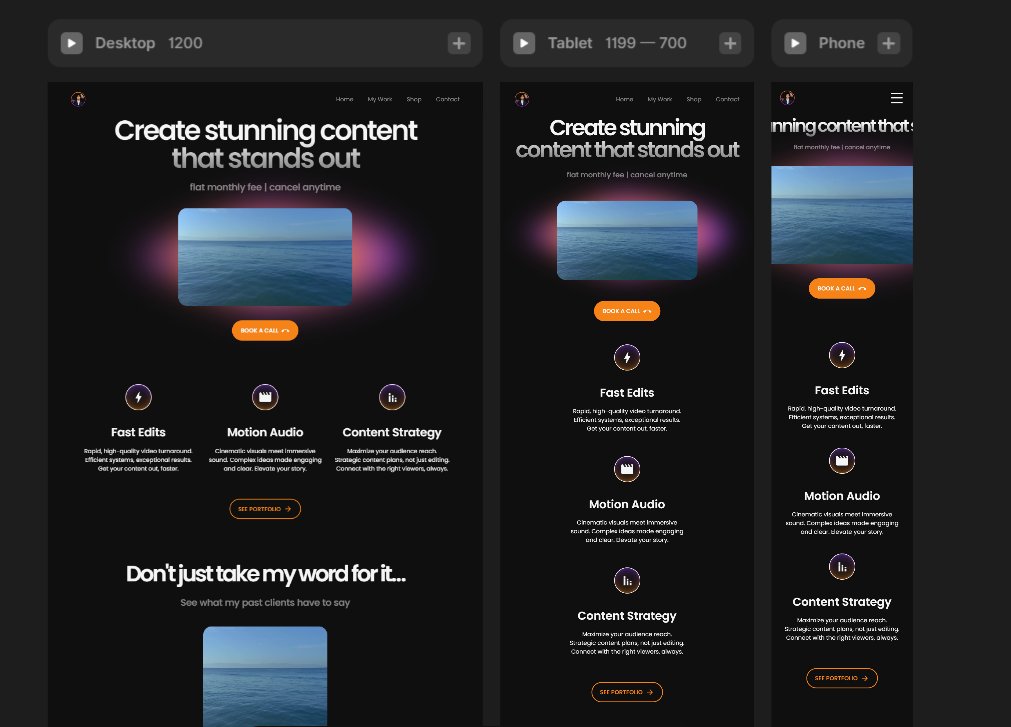Select Motion Audio description paragraph in Tablet
The image size is (1011, 727).
[627, 531]
